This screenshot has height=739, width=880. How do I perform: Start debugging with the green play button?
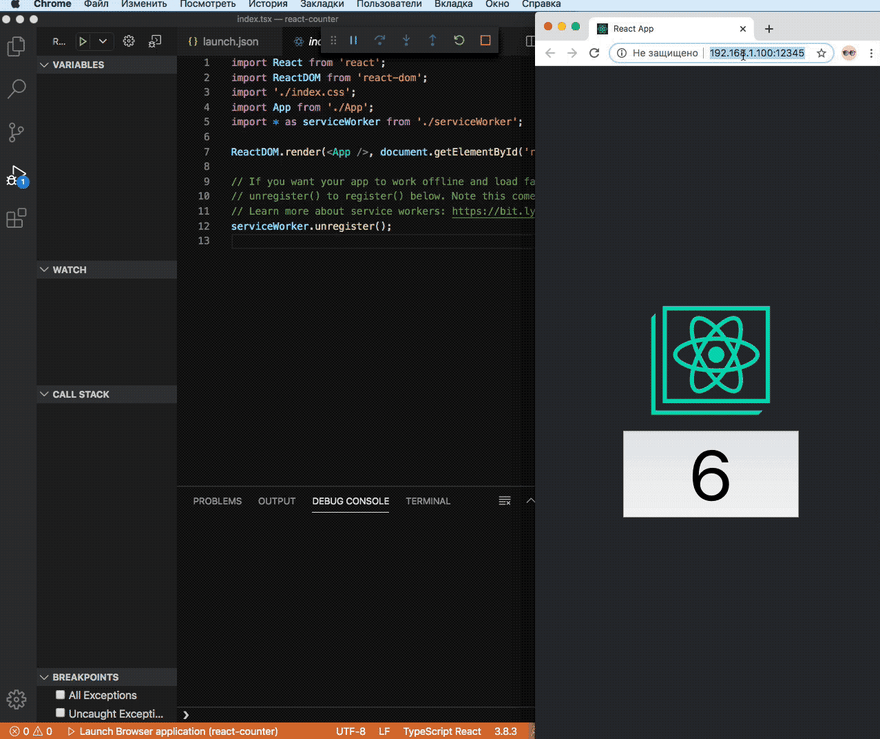click(82, 41)
